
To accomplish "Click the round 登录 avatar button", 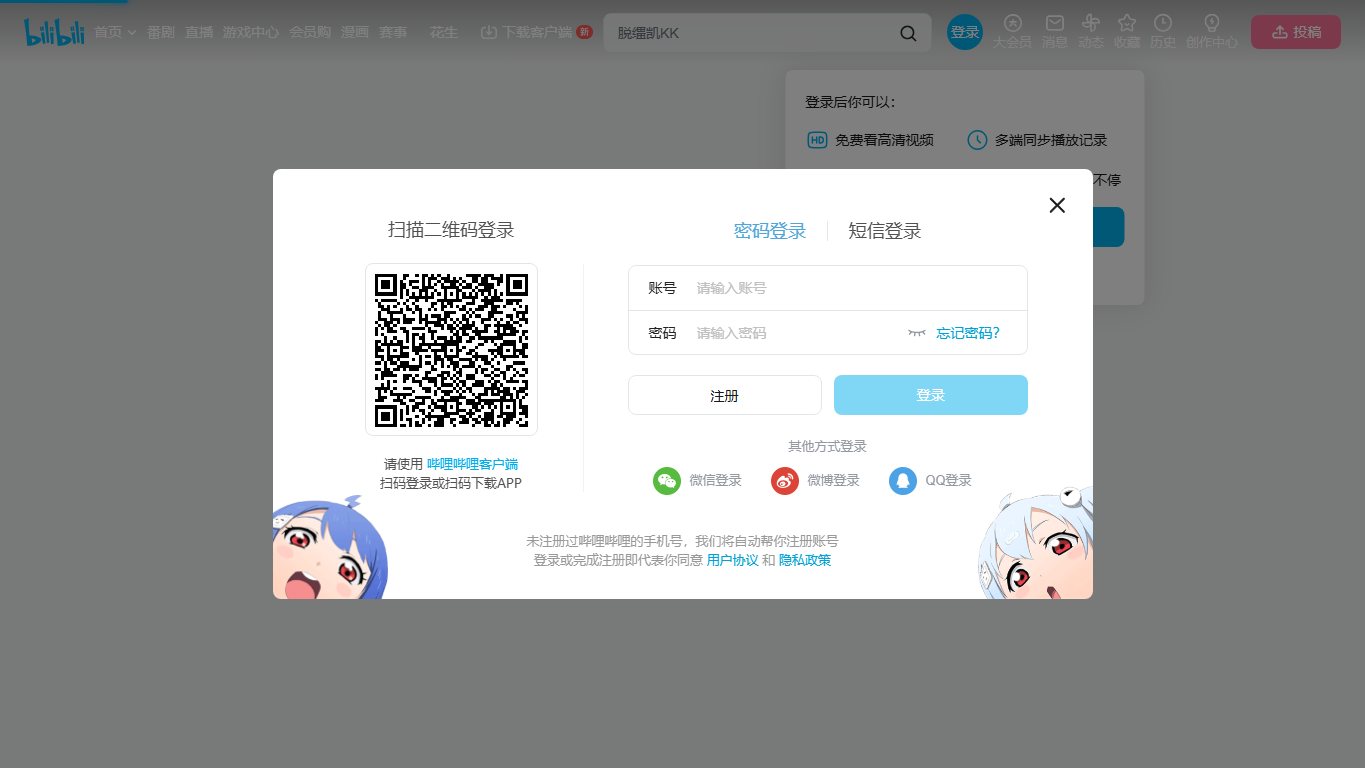I will (x=965, y=32).
